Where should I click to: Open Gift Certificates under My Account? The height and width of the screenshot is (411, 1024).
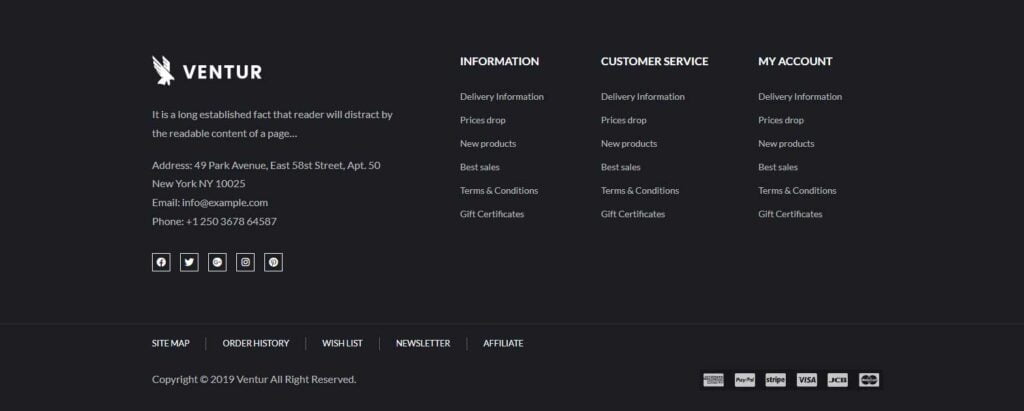pyautogui.click(x=790, y=214)
